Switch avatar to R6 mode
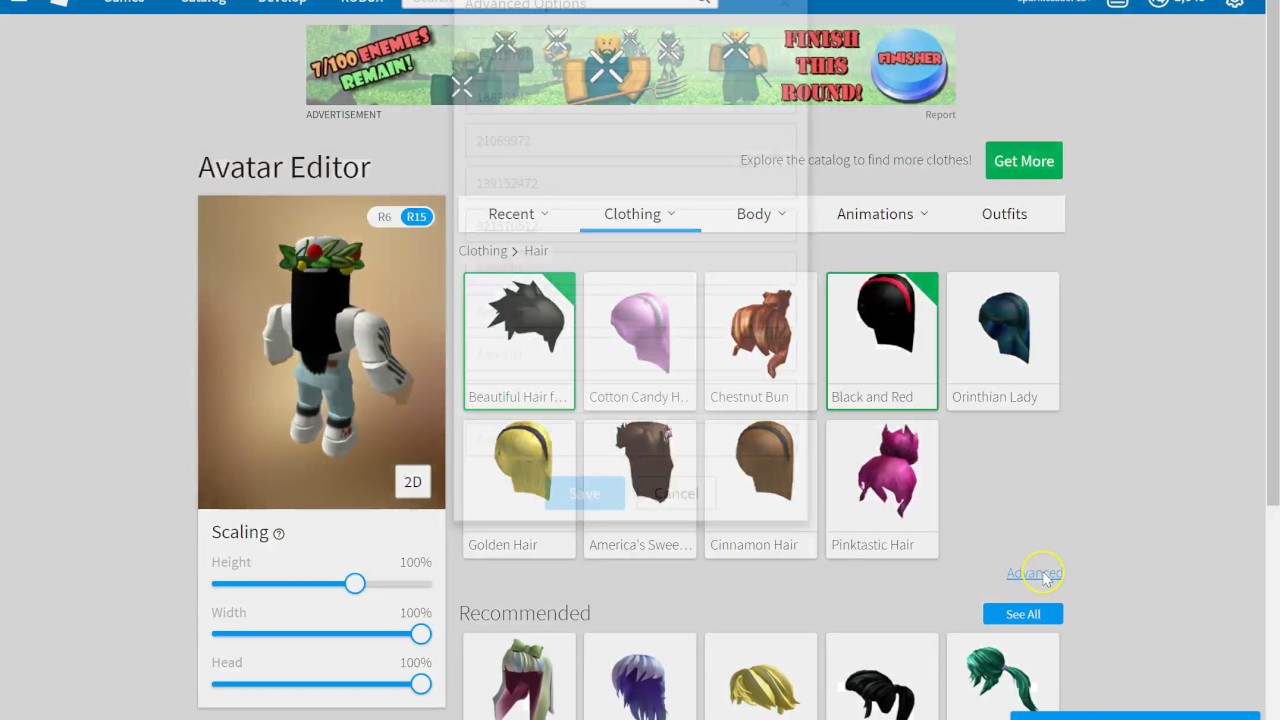This screenshot has width=1280, height=720. tap(384, 217)
